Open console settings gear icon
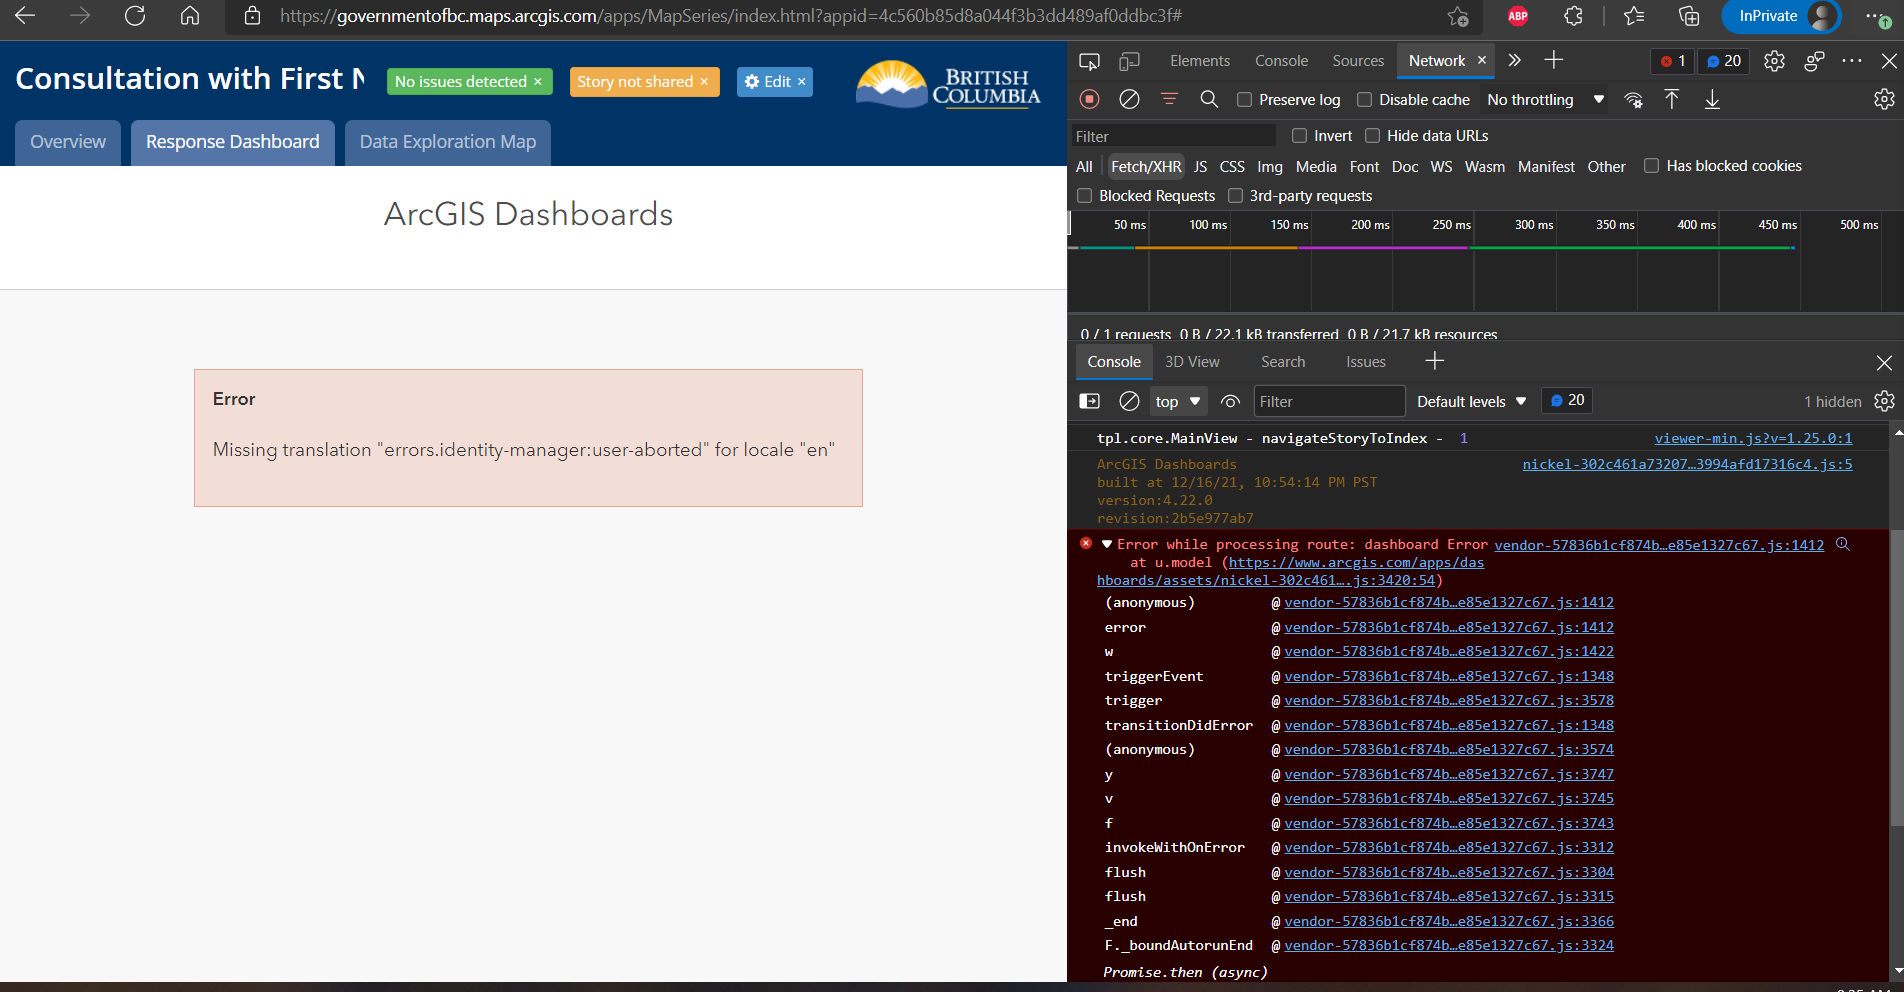Screen dimensions: 1904x992 coord(1884,401)
